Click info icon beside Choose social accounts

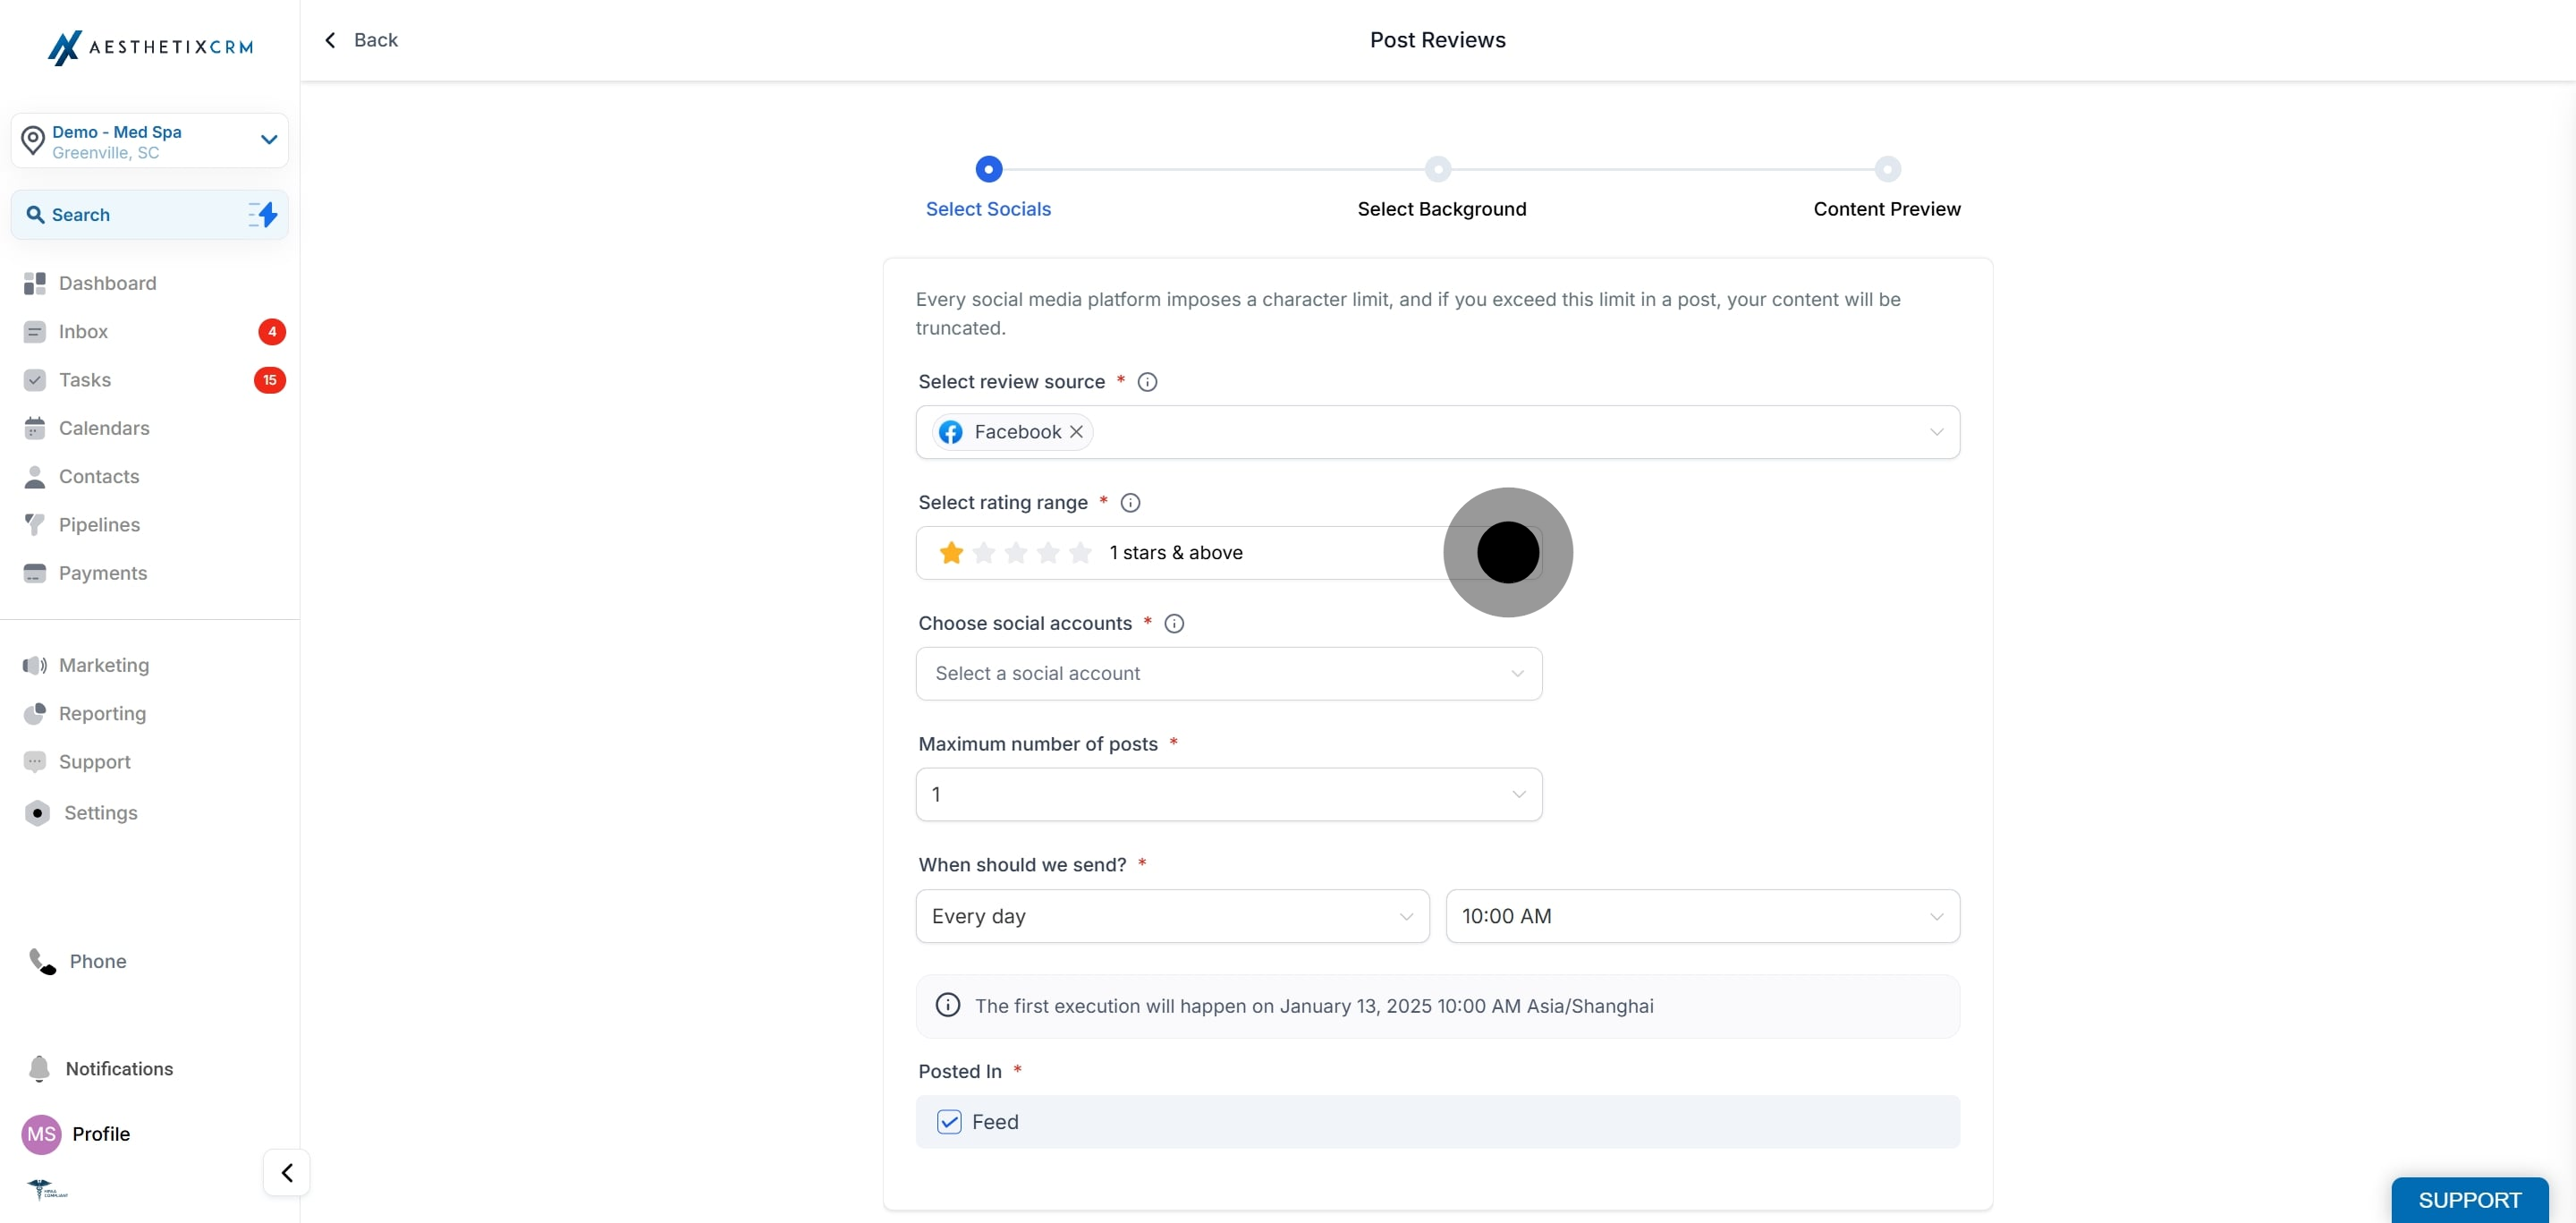pyautogui.click(x=1174, y=624)
